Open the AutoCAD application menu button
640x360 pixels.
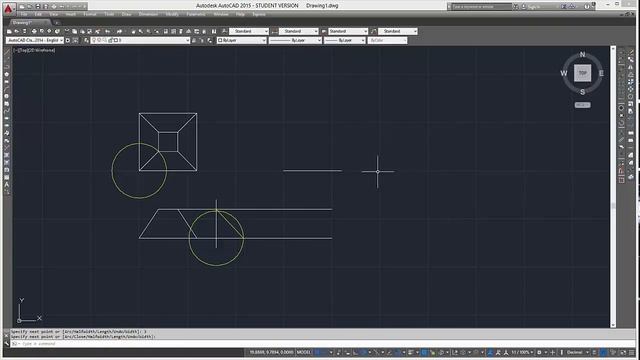(x=9, y=7)
